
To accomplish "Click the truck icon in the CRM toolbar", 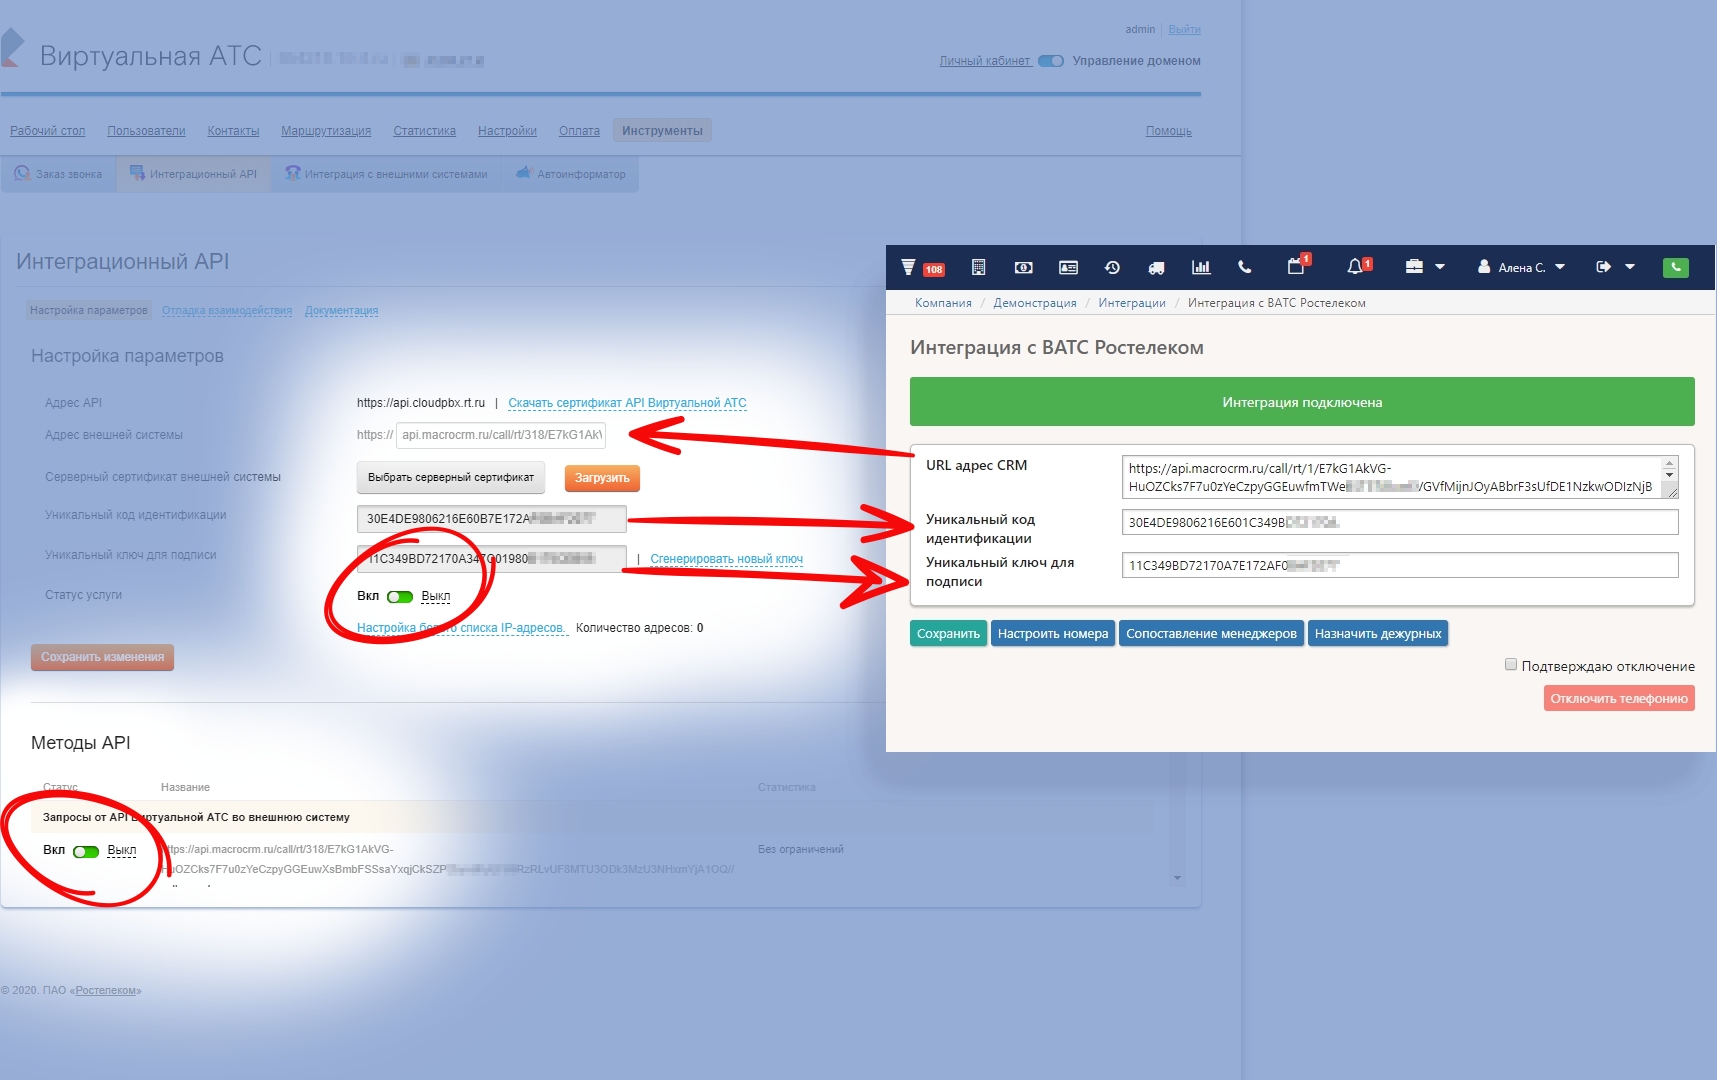I will click(1156, 267).
